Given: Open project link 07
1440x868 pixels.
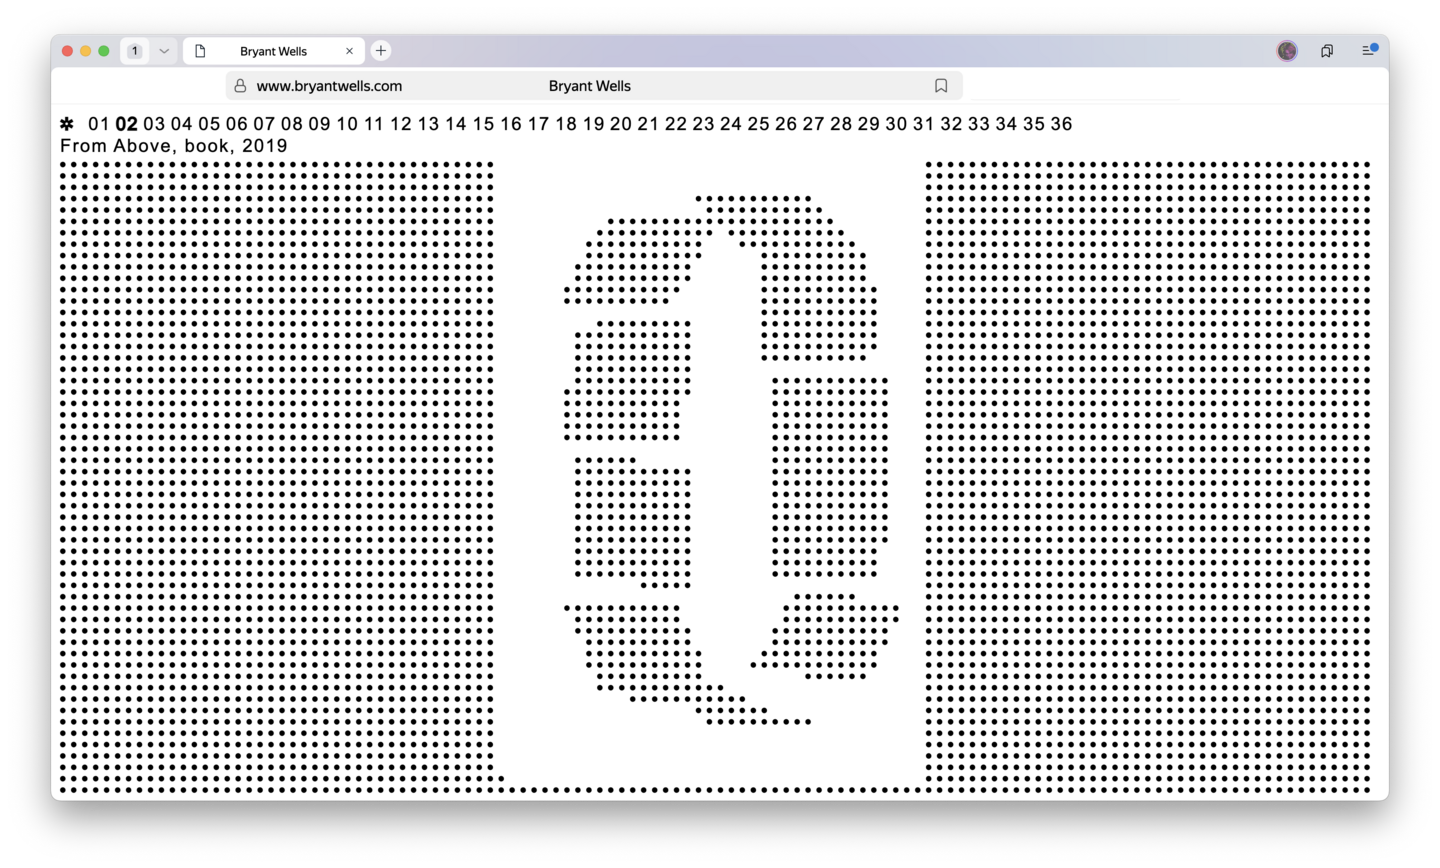Looking at the screenshot, I should pyautogui.click(x=264, y=124).
